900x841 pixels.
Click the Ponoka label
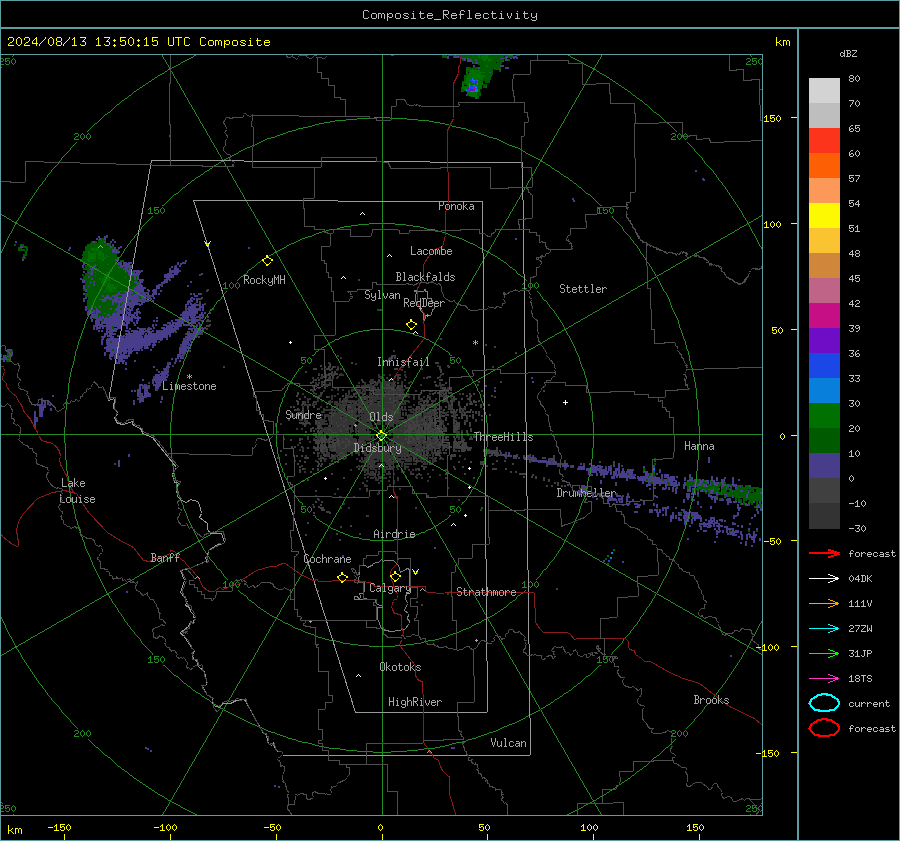(456, 206)
